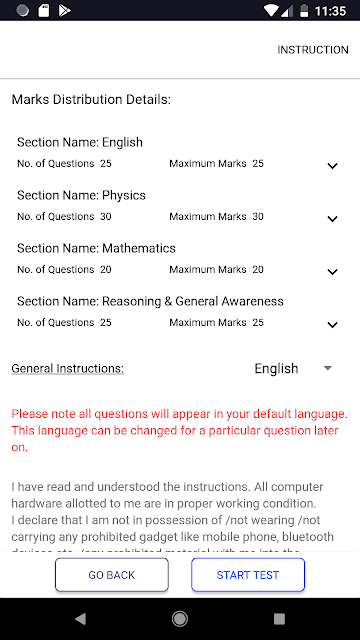Tap the Wi-Fi signal status icon

click(271, 11)
